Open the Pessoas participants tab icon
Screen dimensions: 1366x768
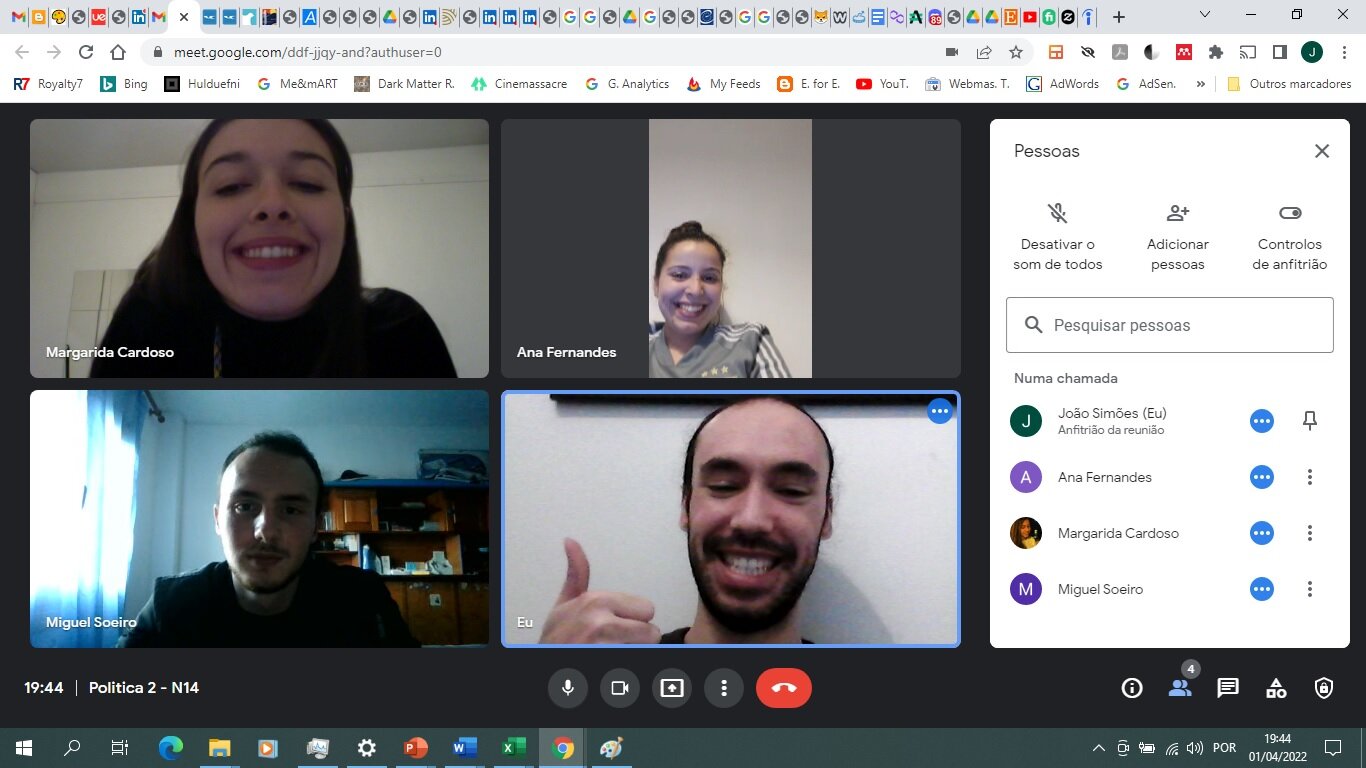(1180, 688)
